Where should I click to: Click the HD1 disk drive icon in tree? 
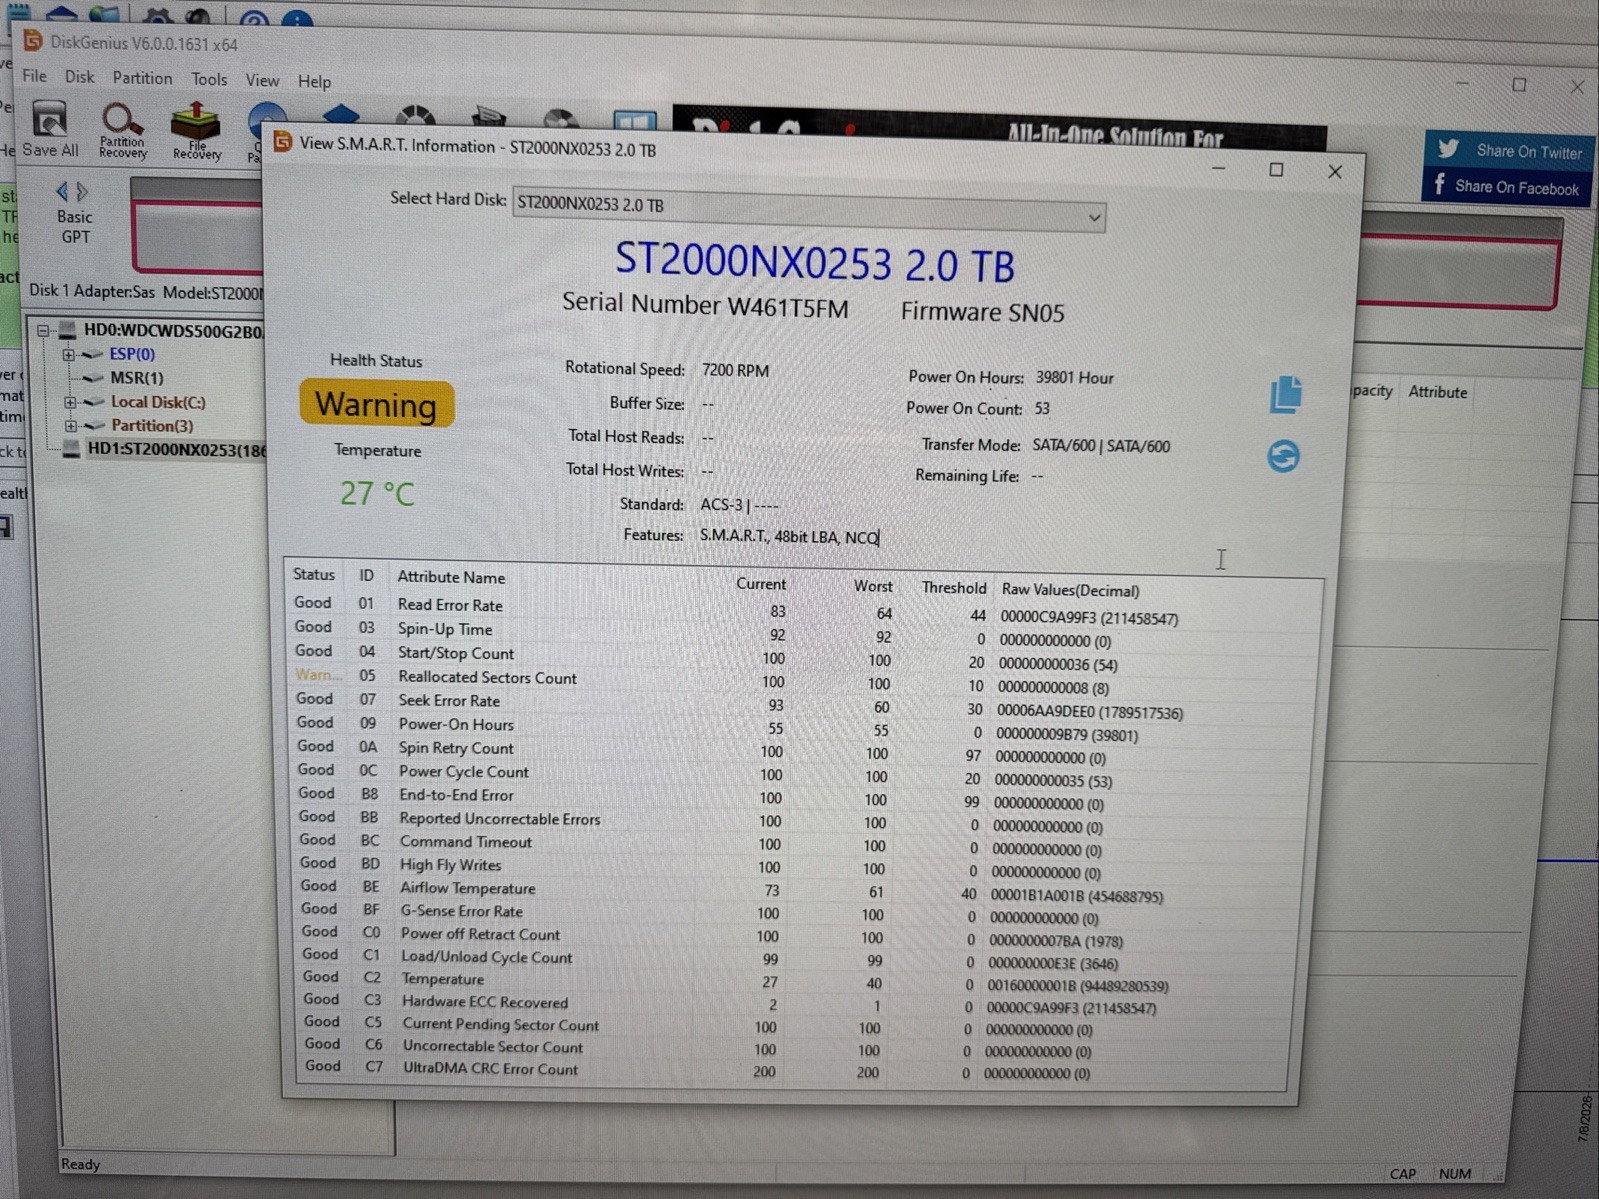click(70, 449)
